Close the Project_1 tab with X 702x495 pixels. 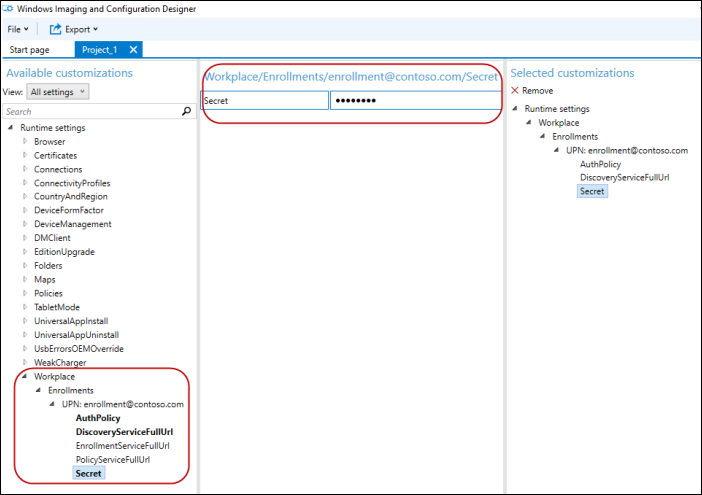click(134, 49)
